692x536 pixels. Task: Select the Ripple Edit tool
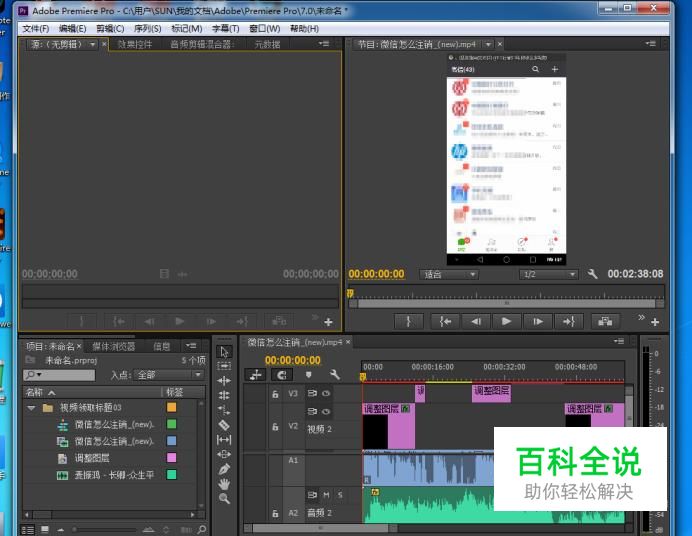pyautogui.click(x=224, y=381)
